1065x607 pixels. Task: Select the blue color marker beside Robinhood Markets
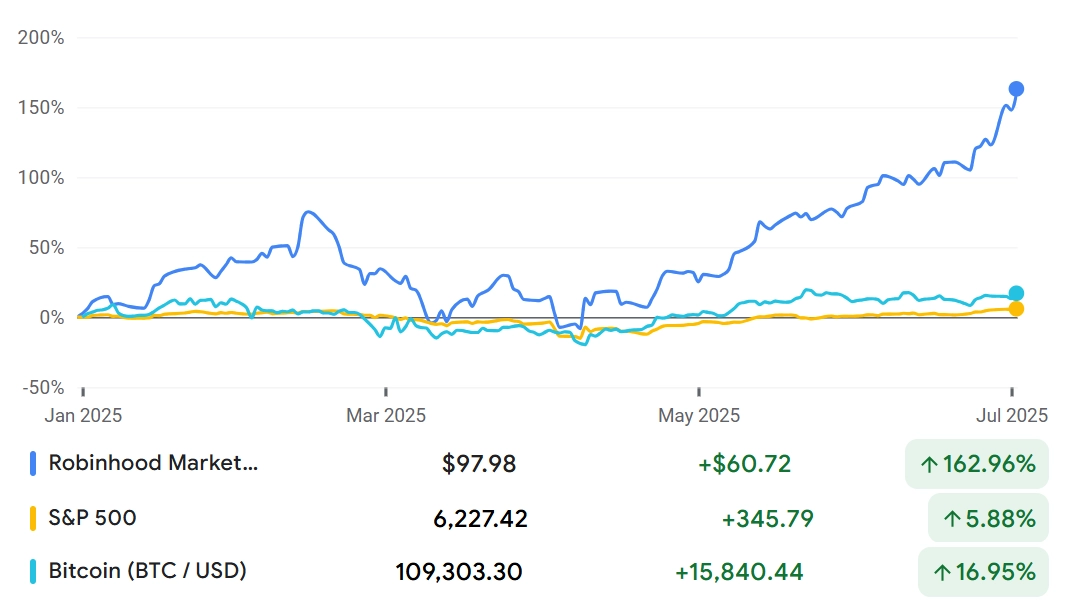pyautogui.click(x=33, y=463)
